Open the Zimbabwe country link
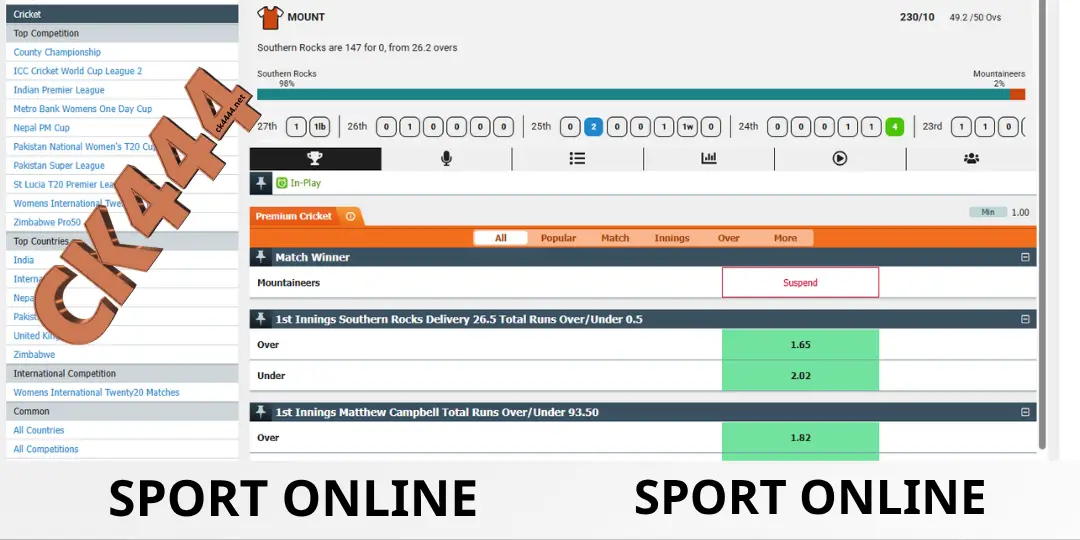This screenshot has height=540, width=1080. 34,355
